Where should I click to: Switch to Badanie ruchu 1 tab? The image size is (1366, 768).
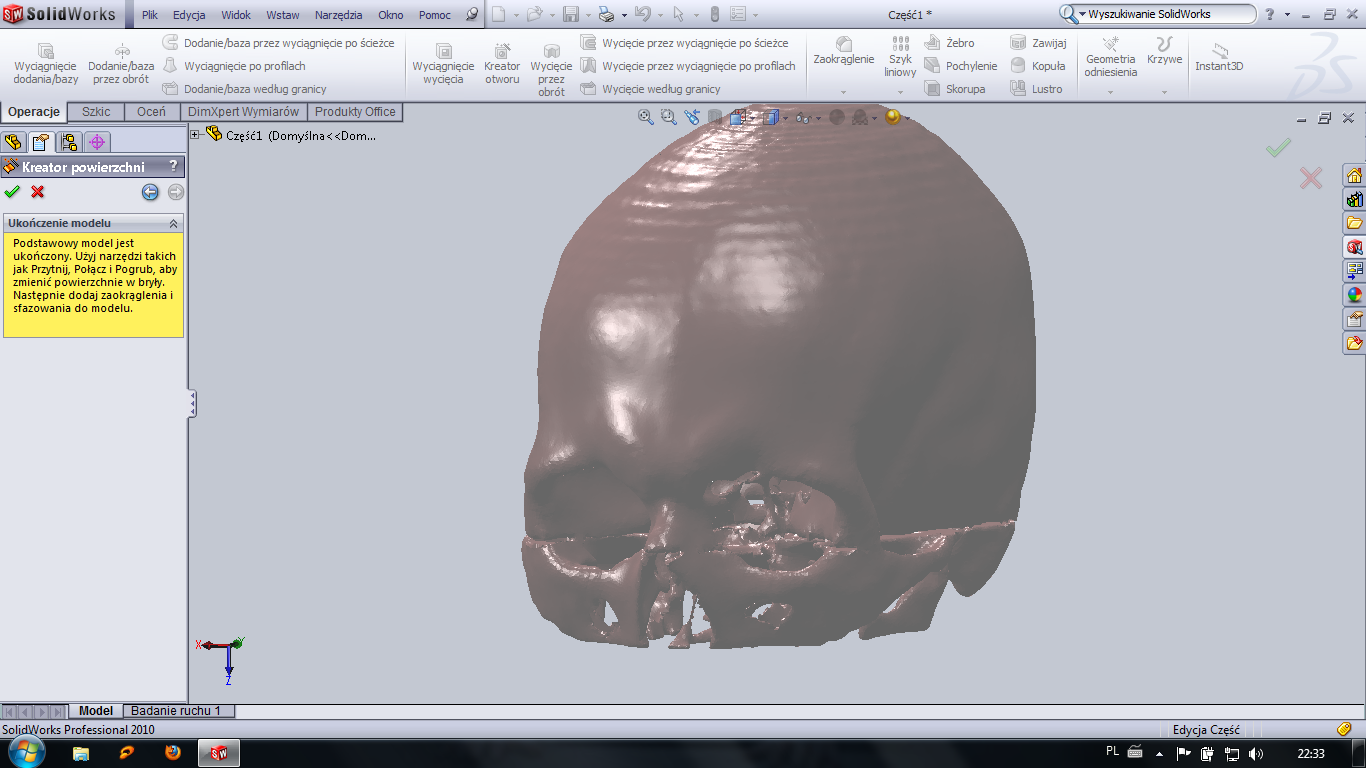pyautogui.click(x=179, y=711)
